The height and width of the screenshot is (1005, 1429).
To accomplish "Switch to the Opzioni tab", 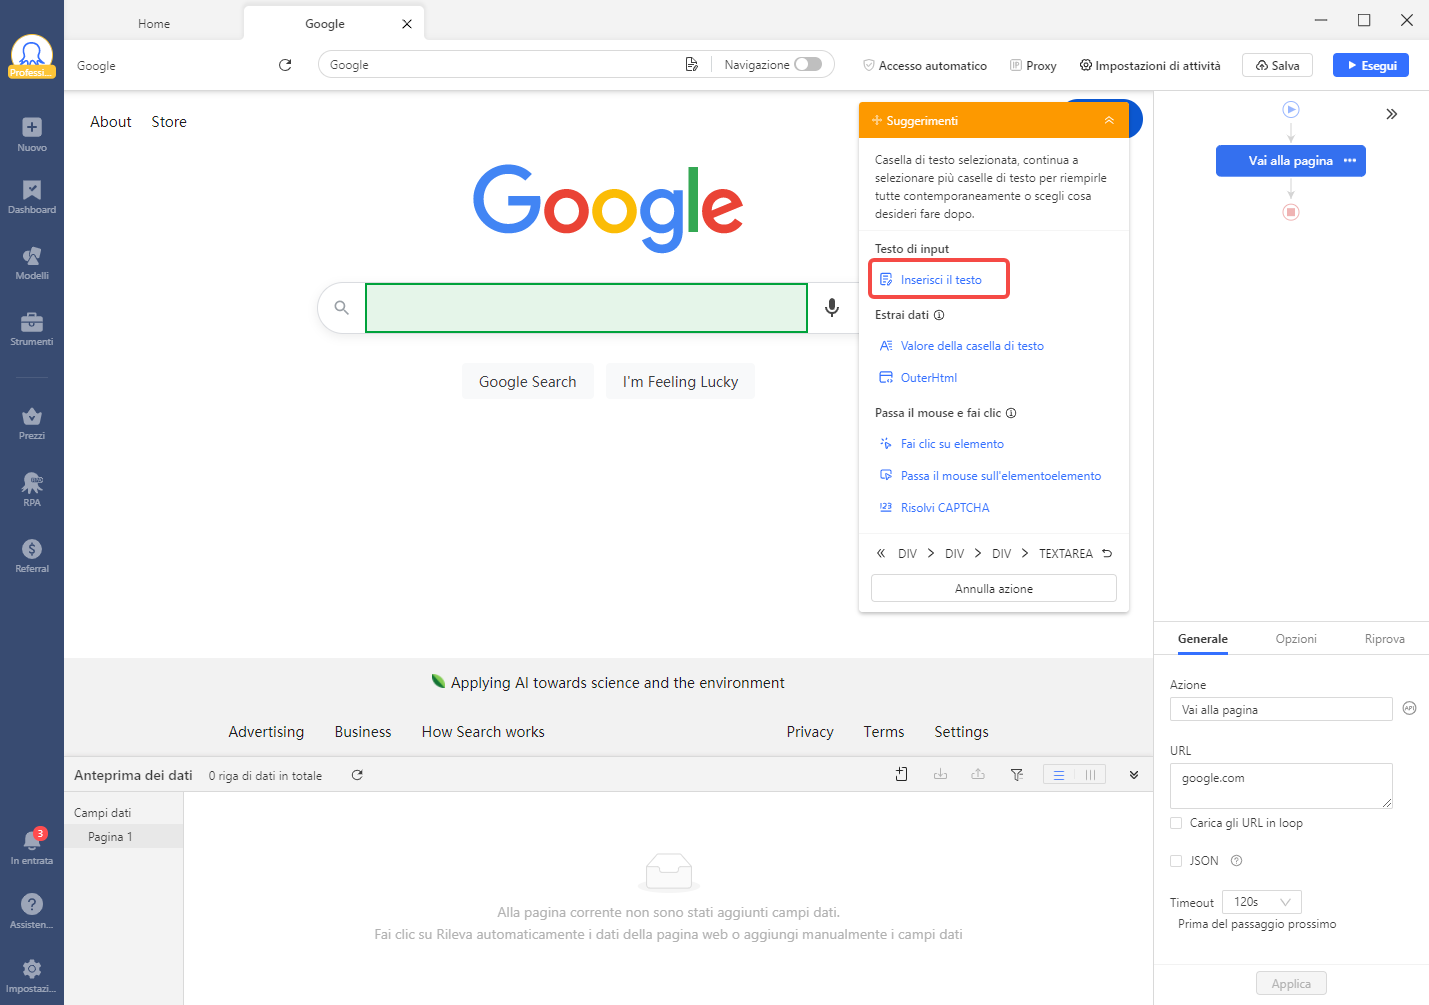I will 1296,638.
